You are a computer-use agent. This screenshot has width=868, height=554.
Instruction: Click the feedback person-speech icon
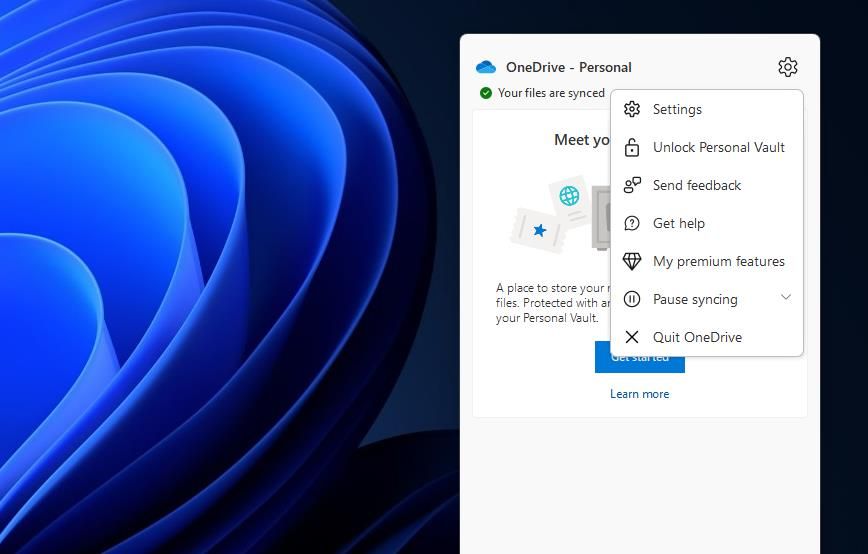tap(632, 185)
